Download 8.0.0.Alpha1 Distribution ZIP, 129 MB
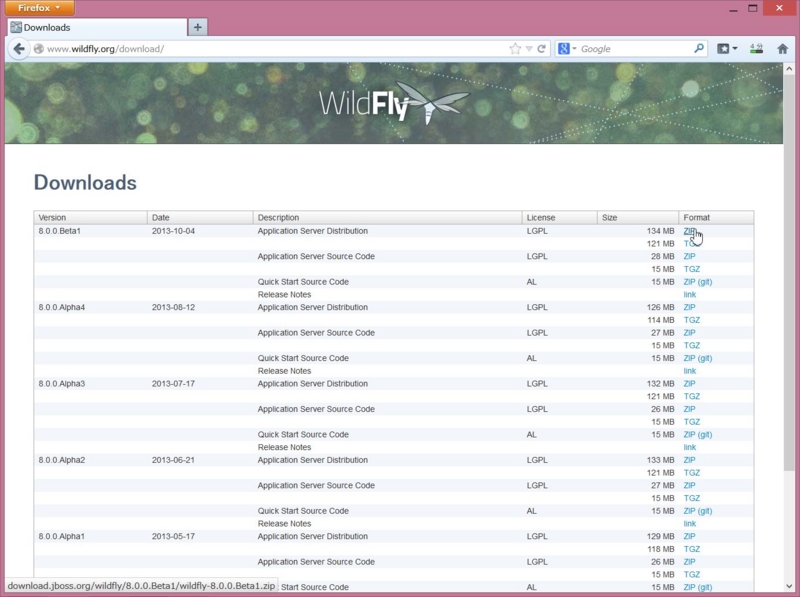Viewport: 800px width, 597px height. coord(689,536)
